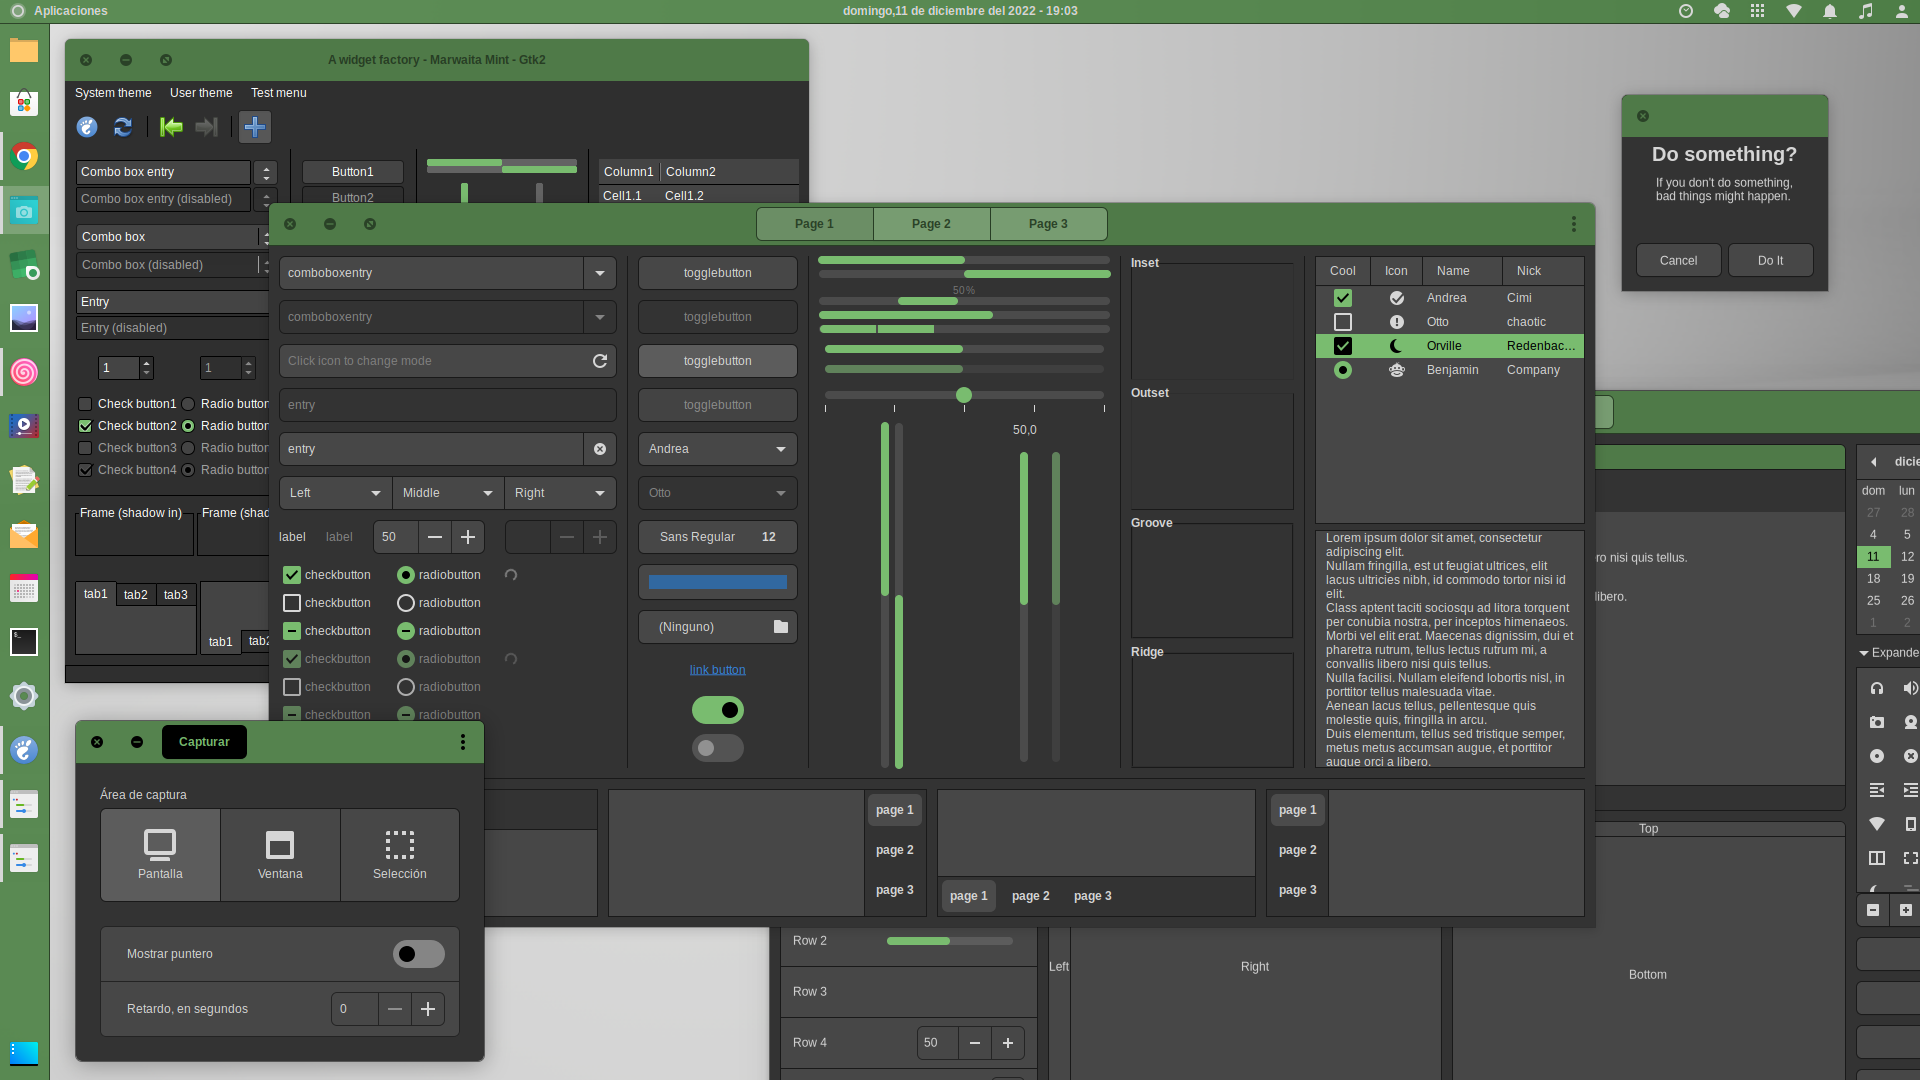Image resolution: width=1920 pixels, height=1080 pixels.
Task: Click the headphones icon in the right panel
Action: click(x=1877, y=689)
